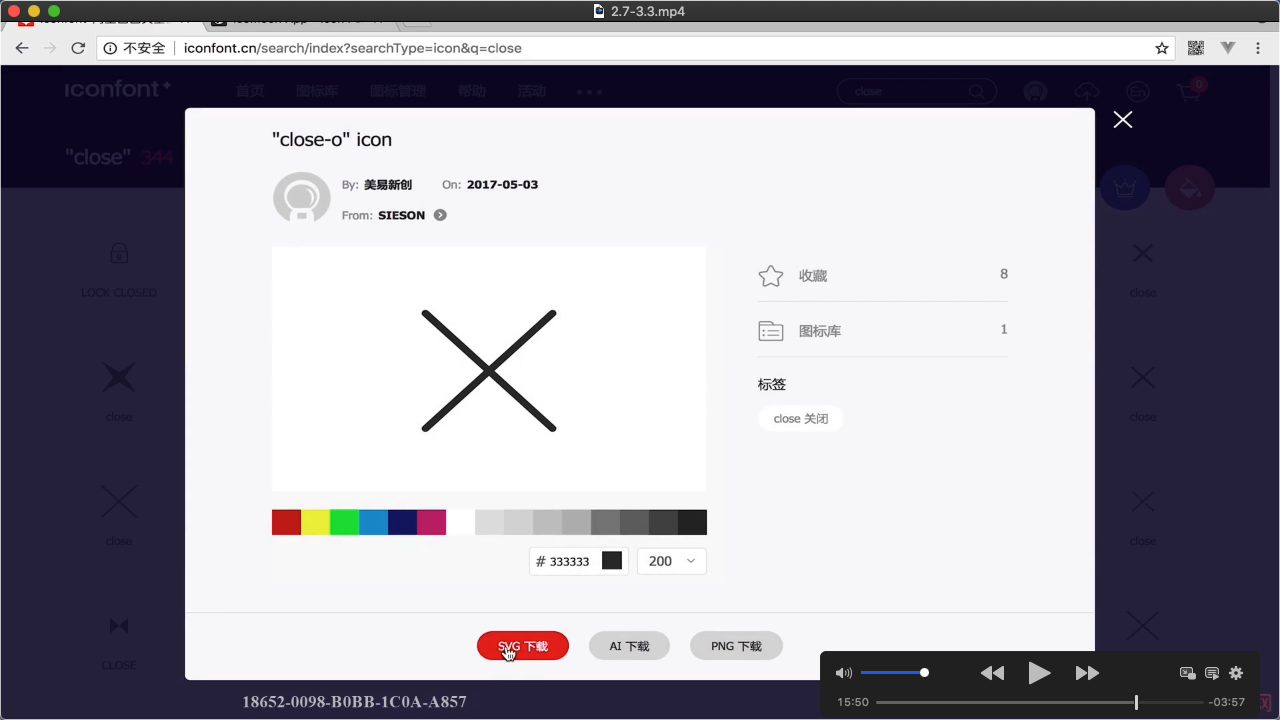
Task: Open the player settings gear
Action: click(1236, 673)
